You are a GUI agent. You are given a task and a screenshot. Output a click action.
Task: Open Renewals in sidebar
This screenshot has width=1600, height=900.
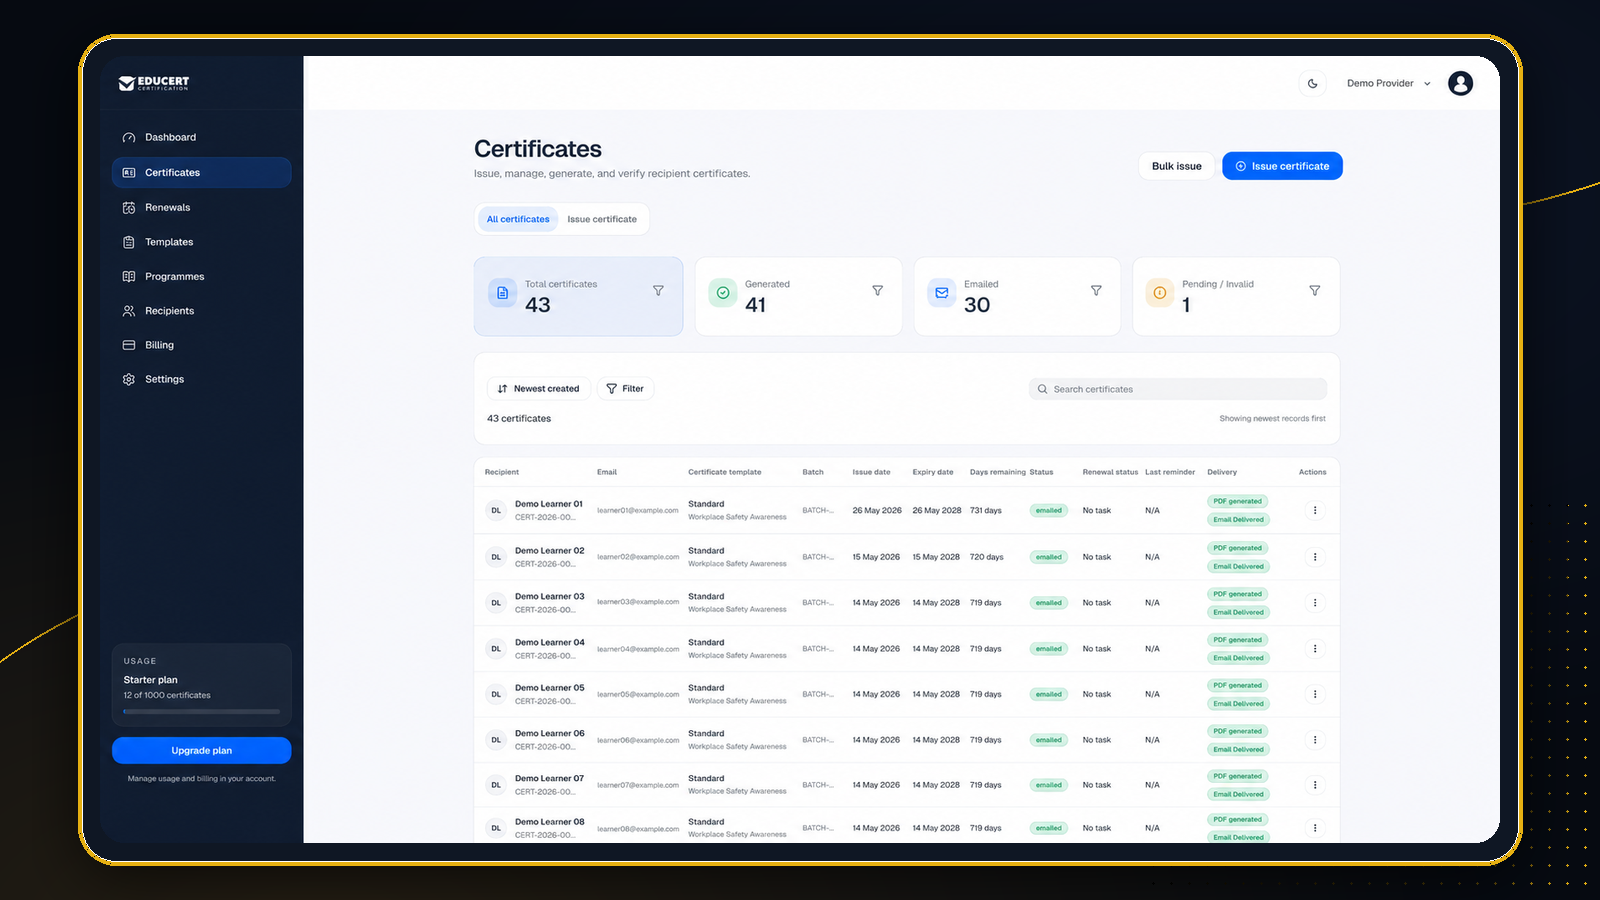(201, 207)
